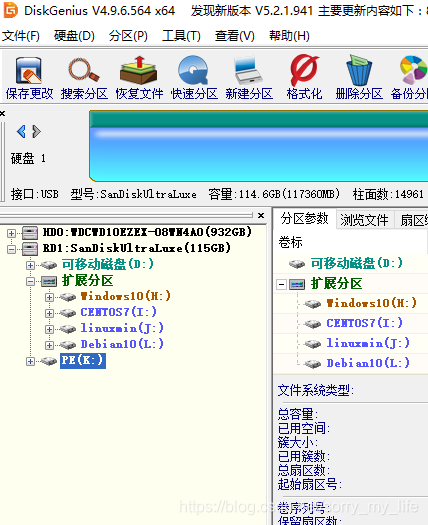428x525 pixels.
Task: Select Debian10(L:) partition in left tree
Action: (122, 345)
